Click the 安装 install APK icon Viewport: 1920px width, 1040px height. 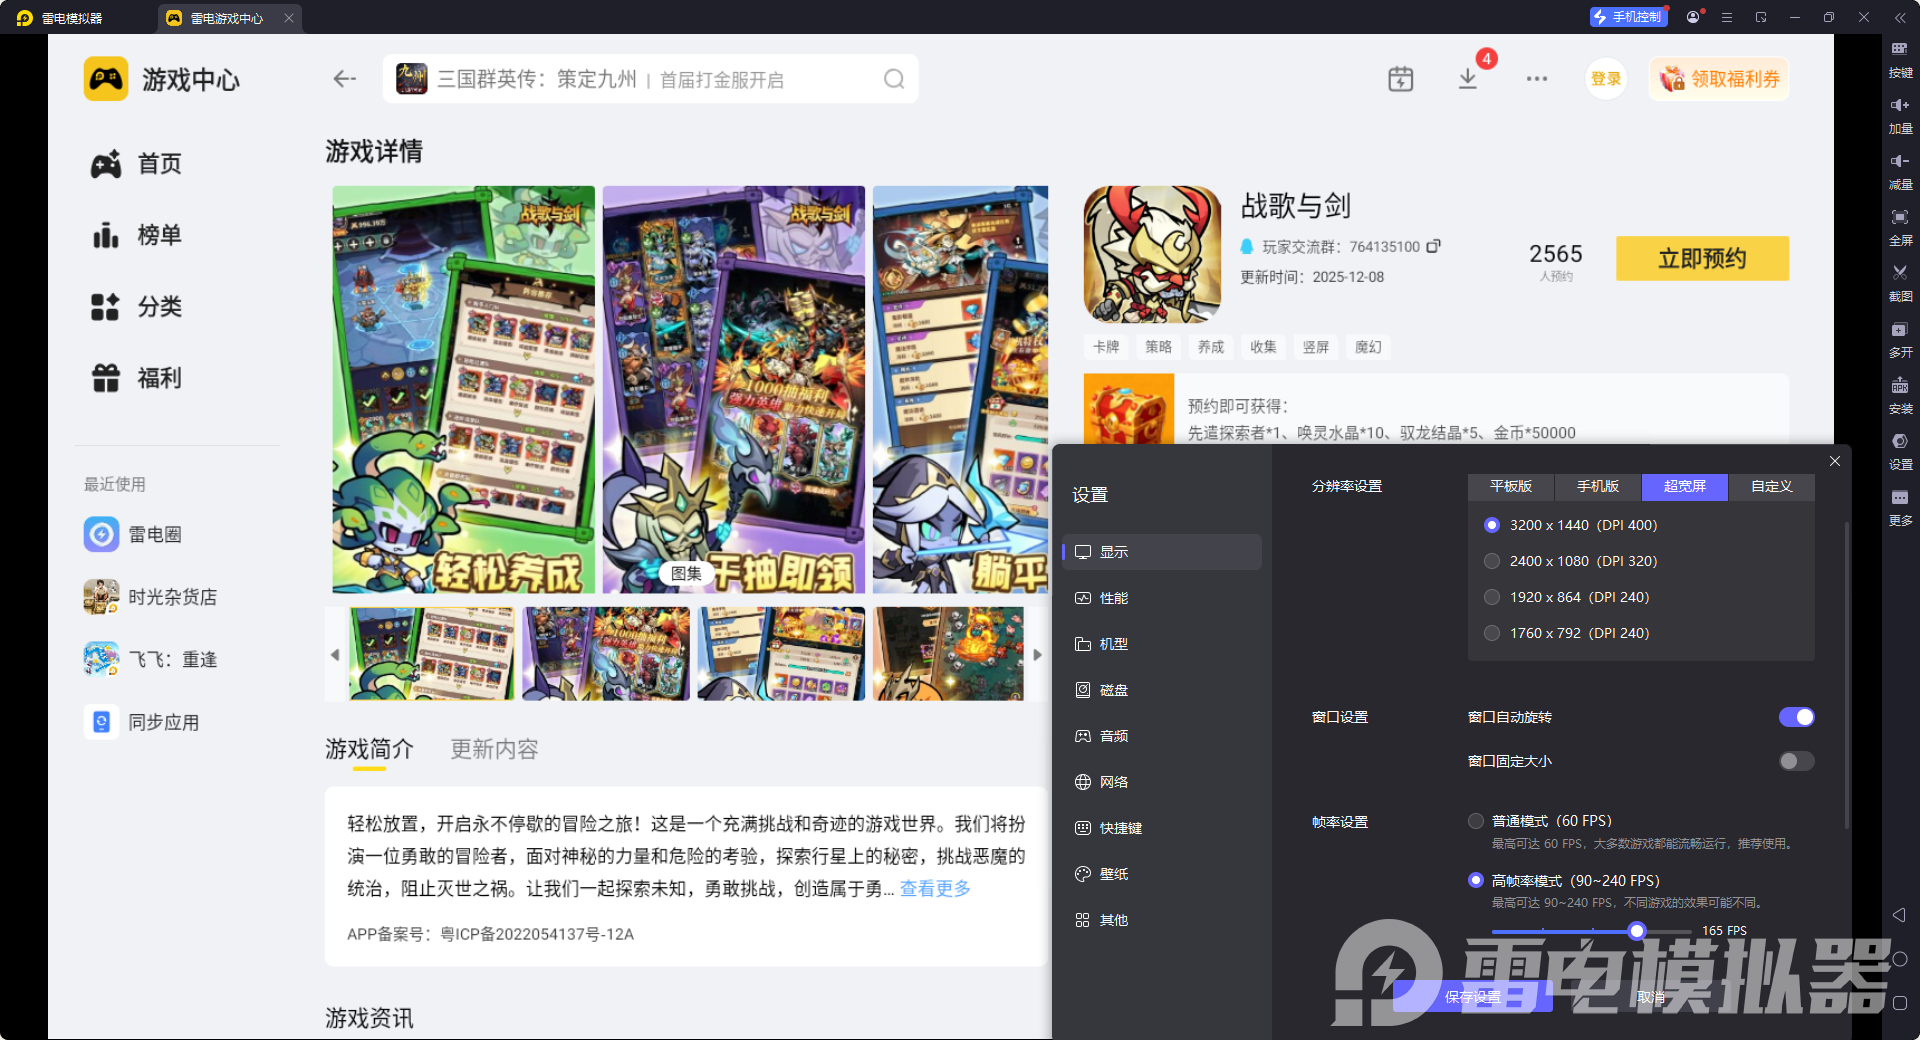[x=1900, y=394]
